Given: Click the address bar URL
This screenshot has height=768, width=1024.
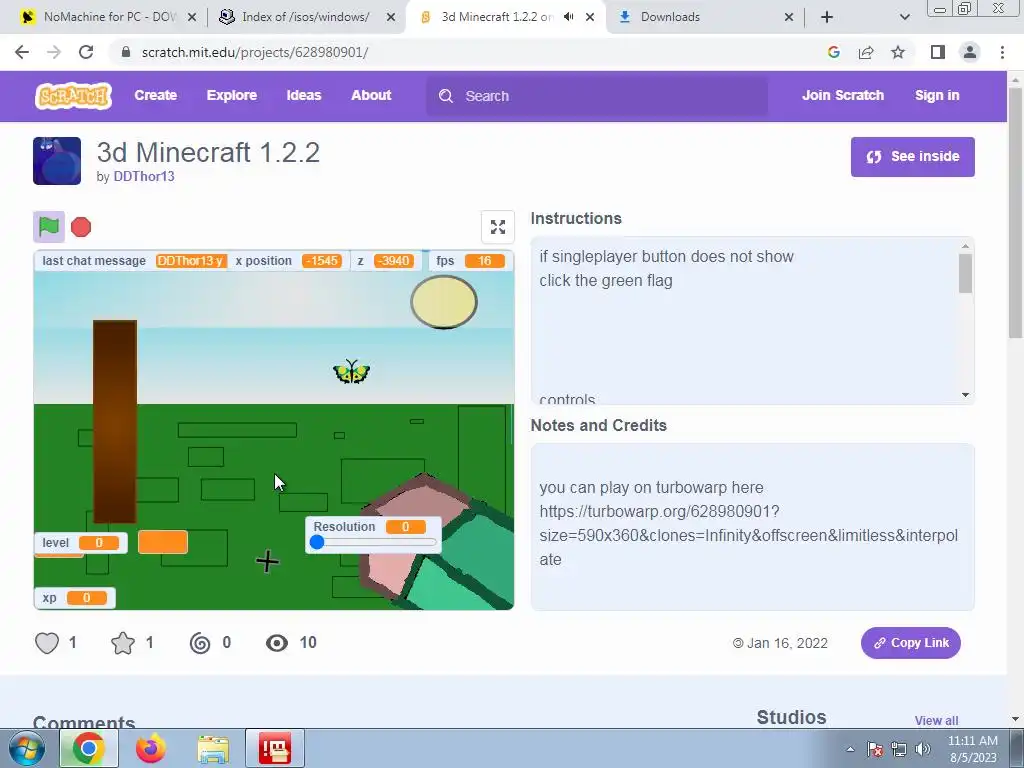Looking at the screenshot, I should [x=255, y=52].
